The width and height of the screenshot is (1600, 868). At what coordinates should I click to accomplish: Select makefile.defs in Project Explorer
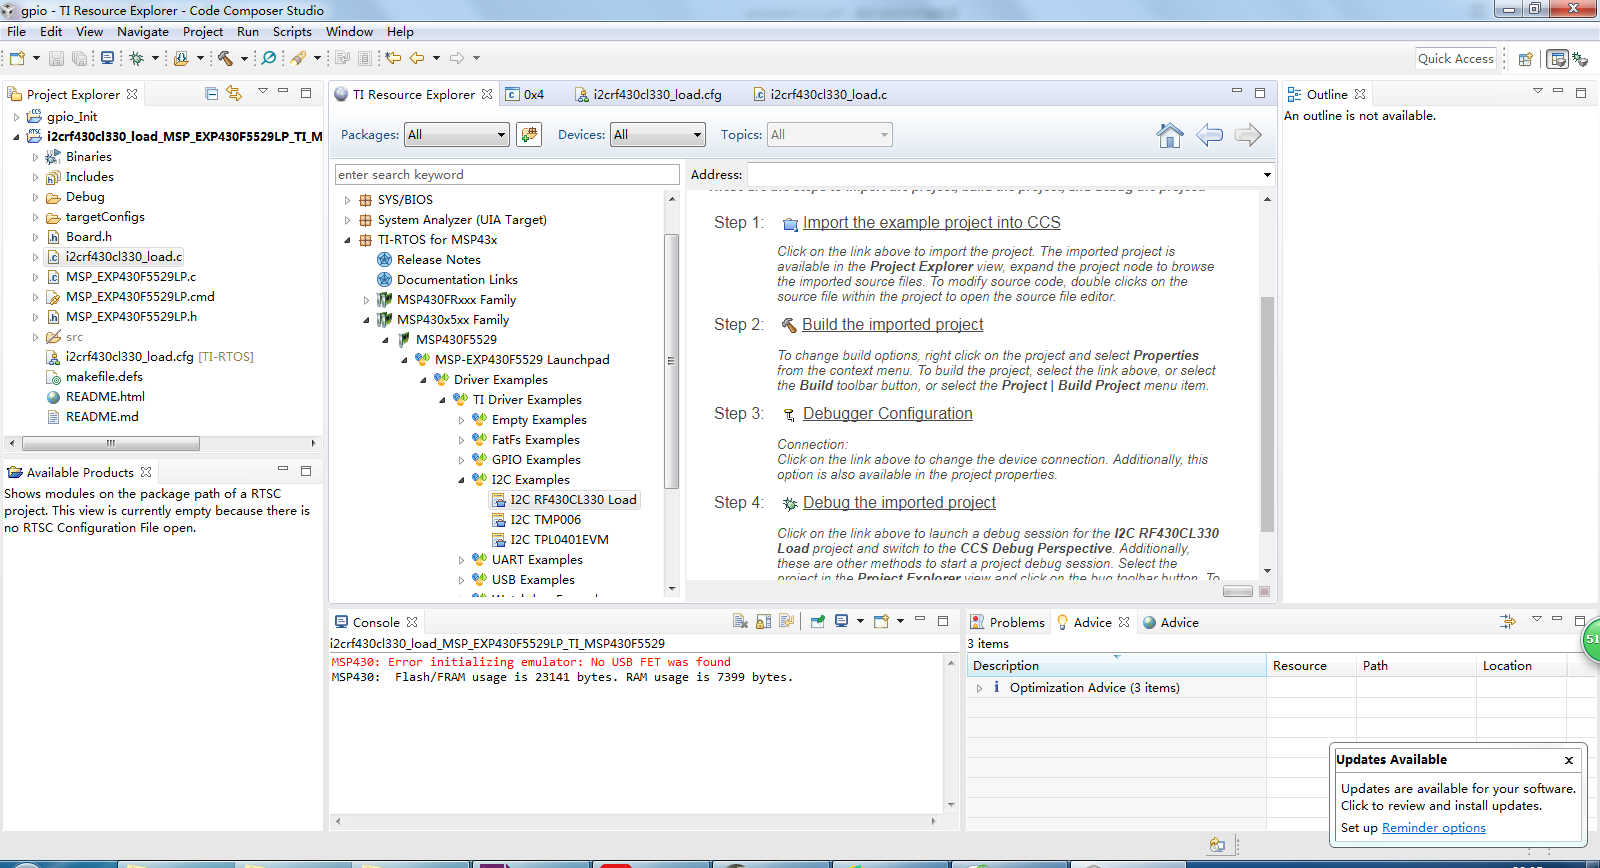tap(104, 377)
